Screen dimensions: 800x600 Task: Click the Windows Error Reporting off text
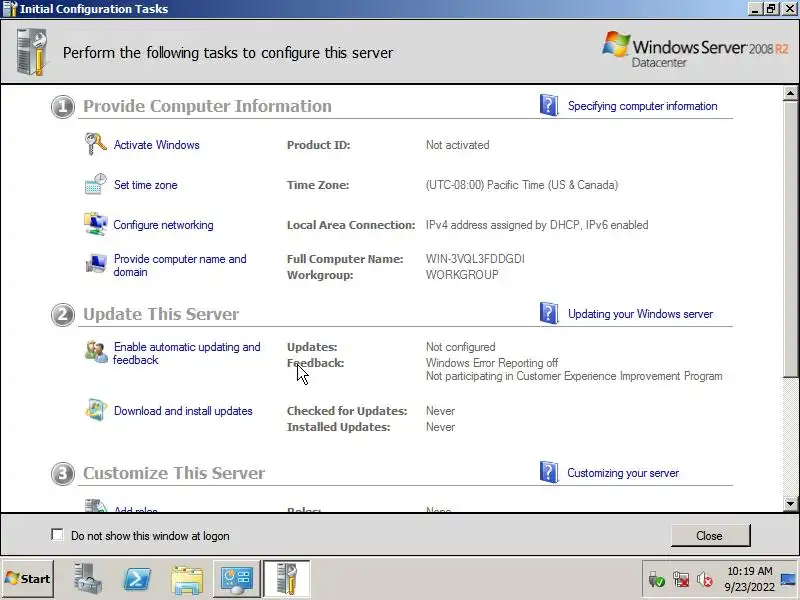point(492,363)
